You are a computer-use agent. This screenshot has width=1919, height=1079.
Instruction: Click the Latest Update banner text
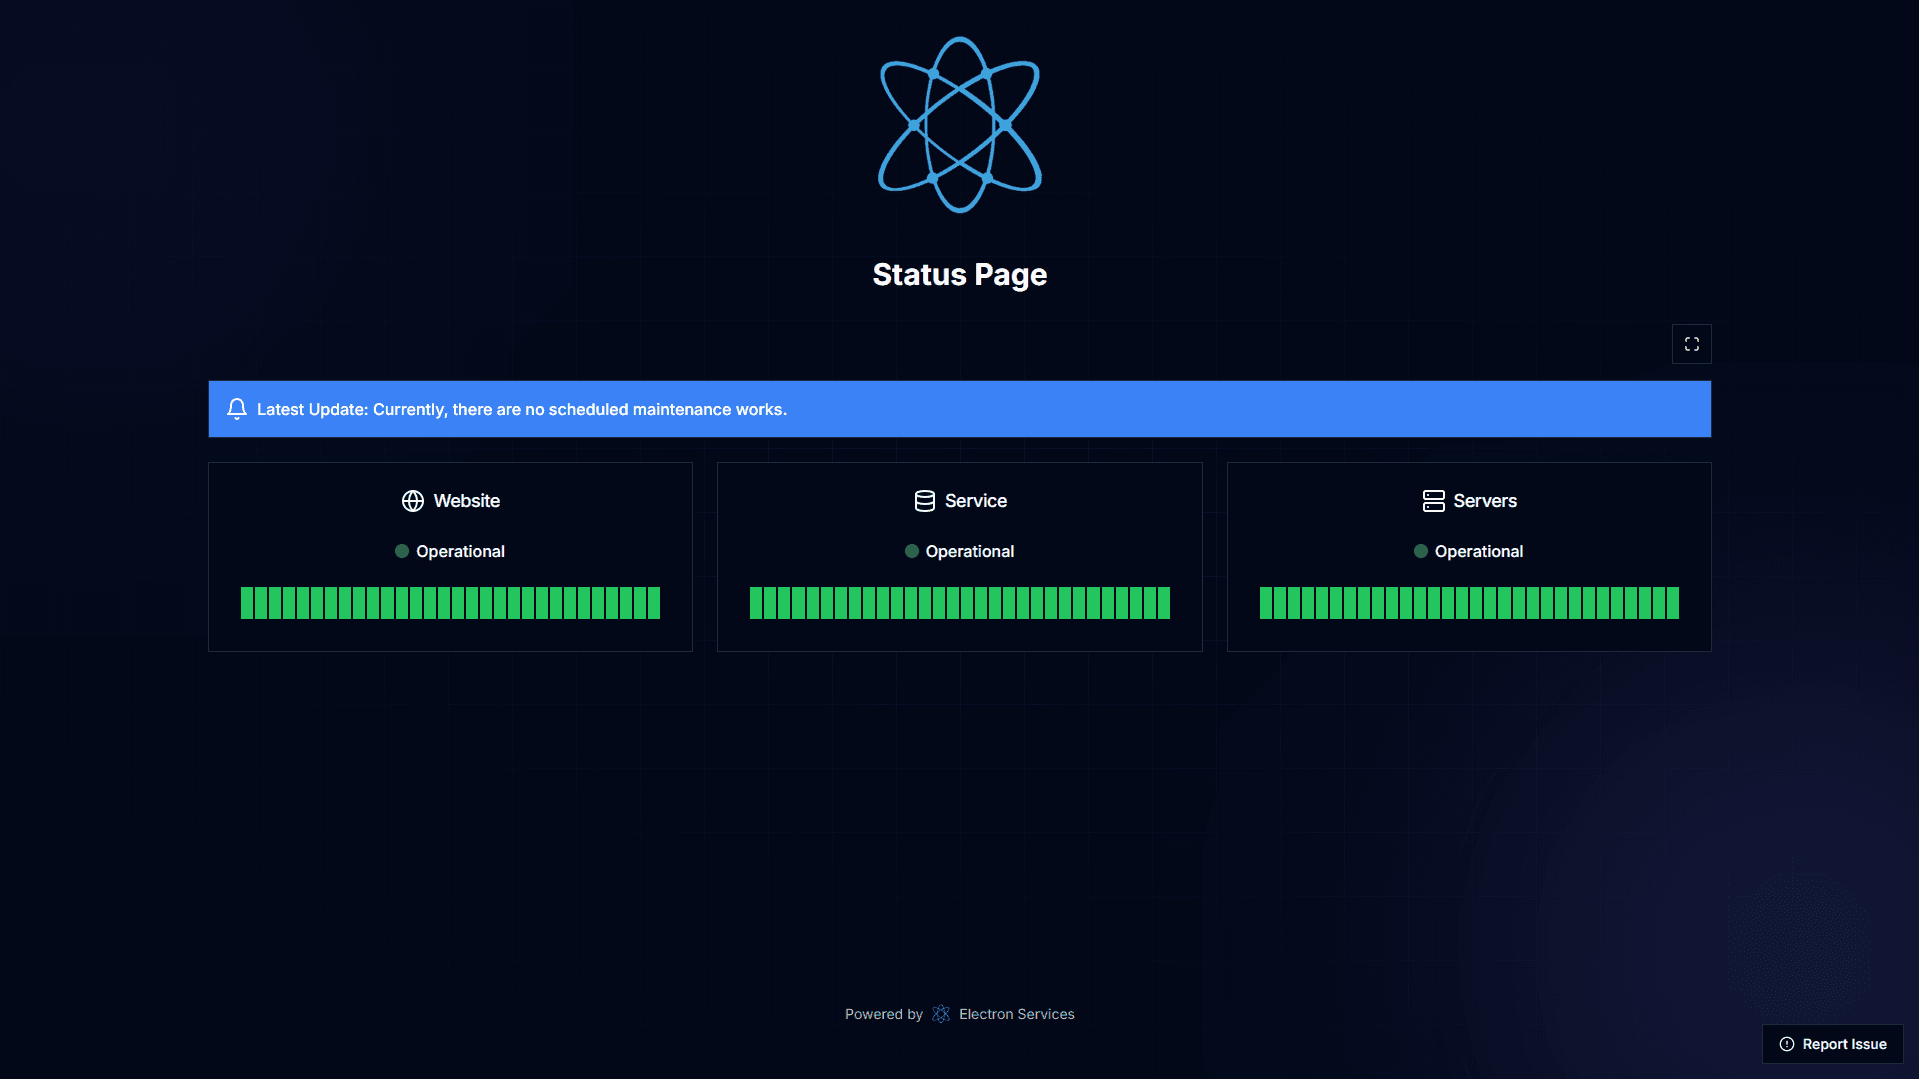pyautogui.click(x=522, y=409)
